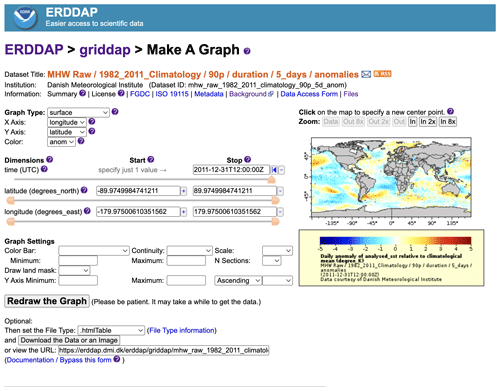Open License help tooltip icon
Viewport: 500px width, 391px height.
click(121, 93)
